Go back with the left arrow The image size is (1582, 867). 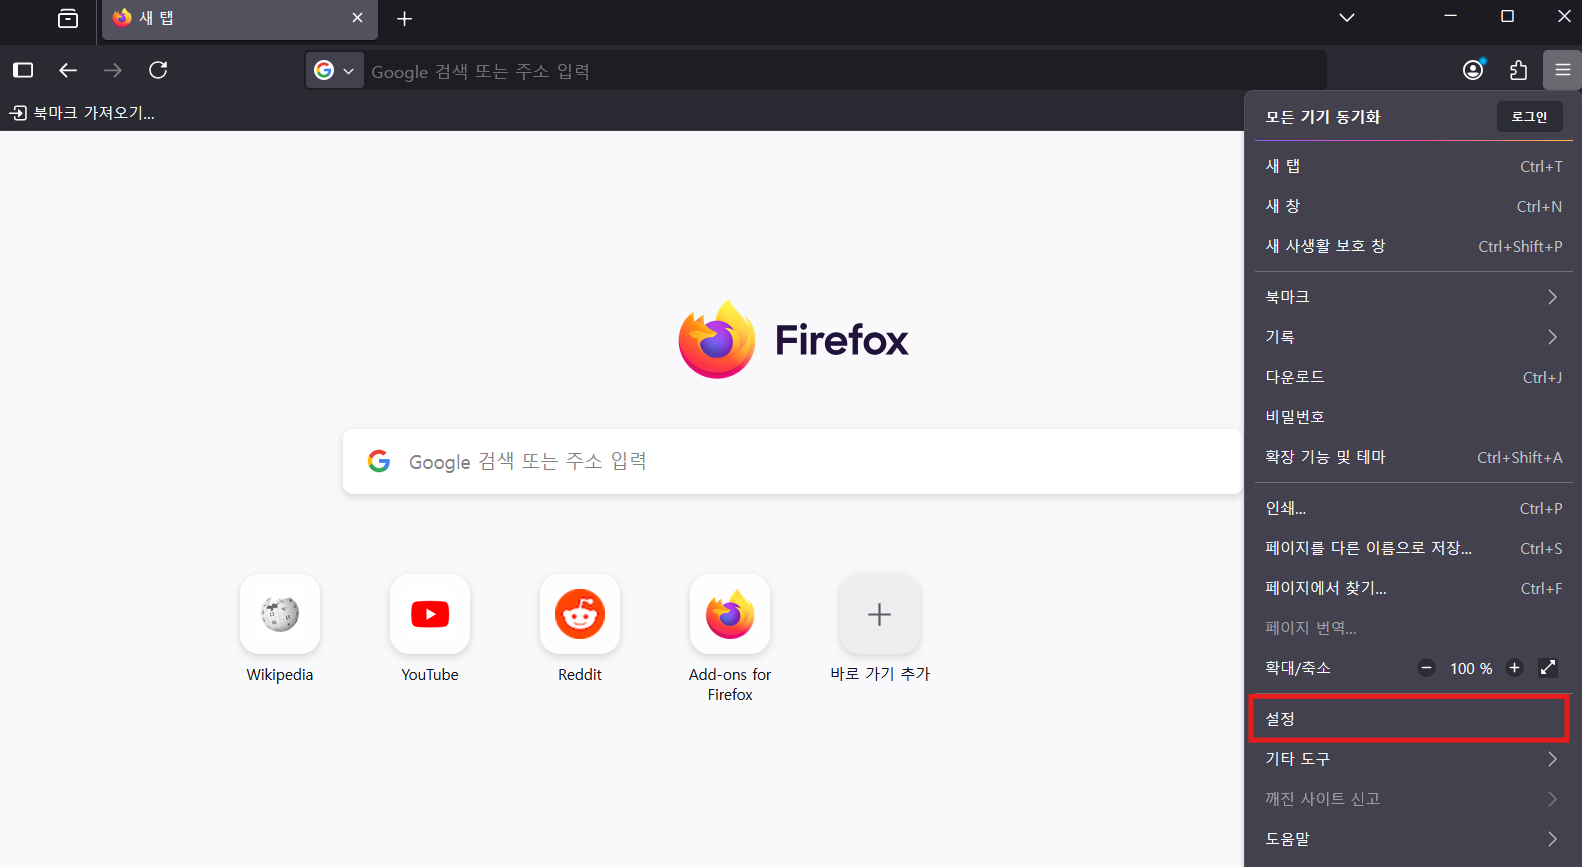[x=68, y=70]
